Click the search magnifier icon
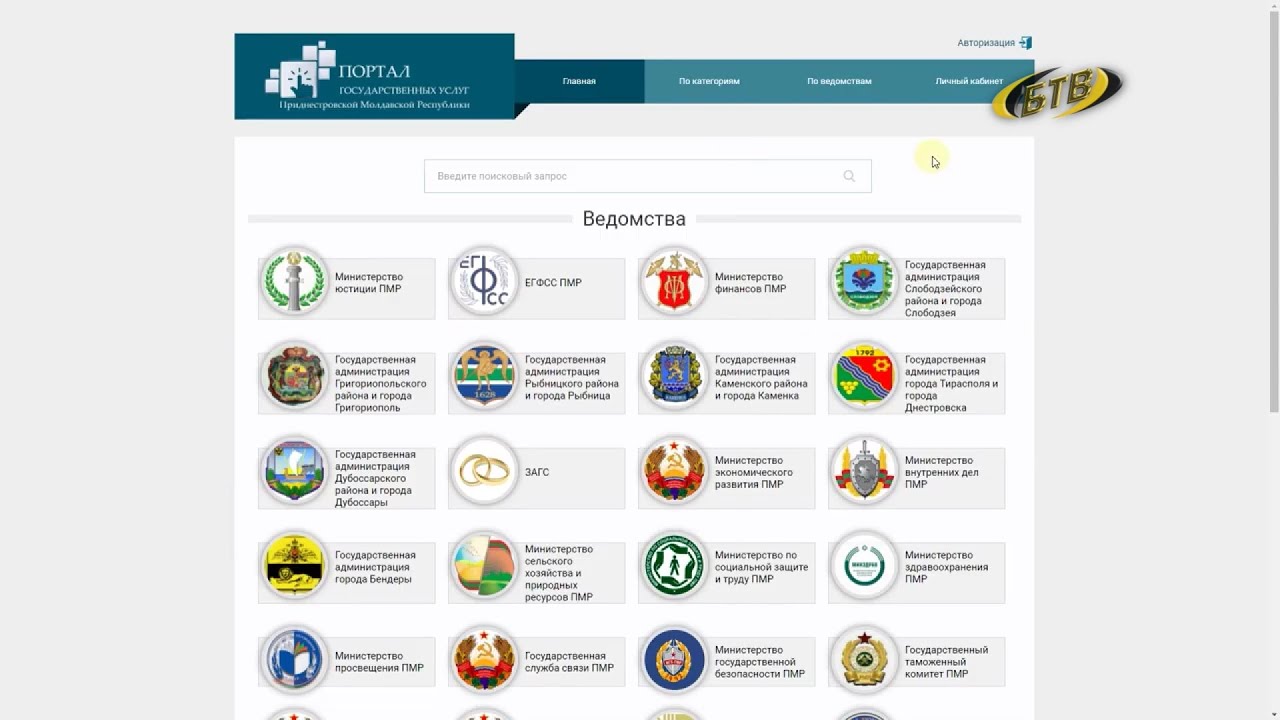The height and width of the screenshot is (720, 1280). click(x=849, y=176)
